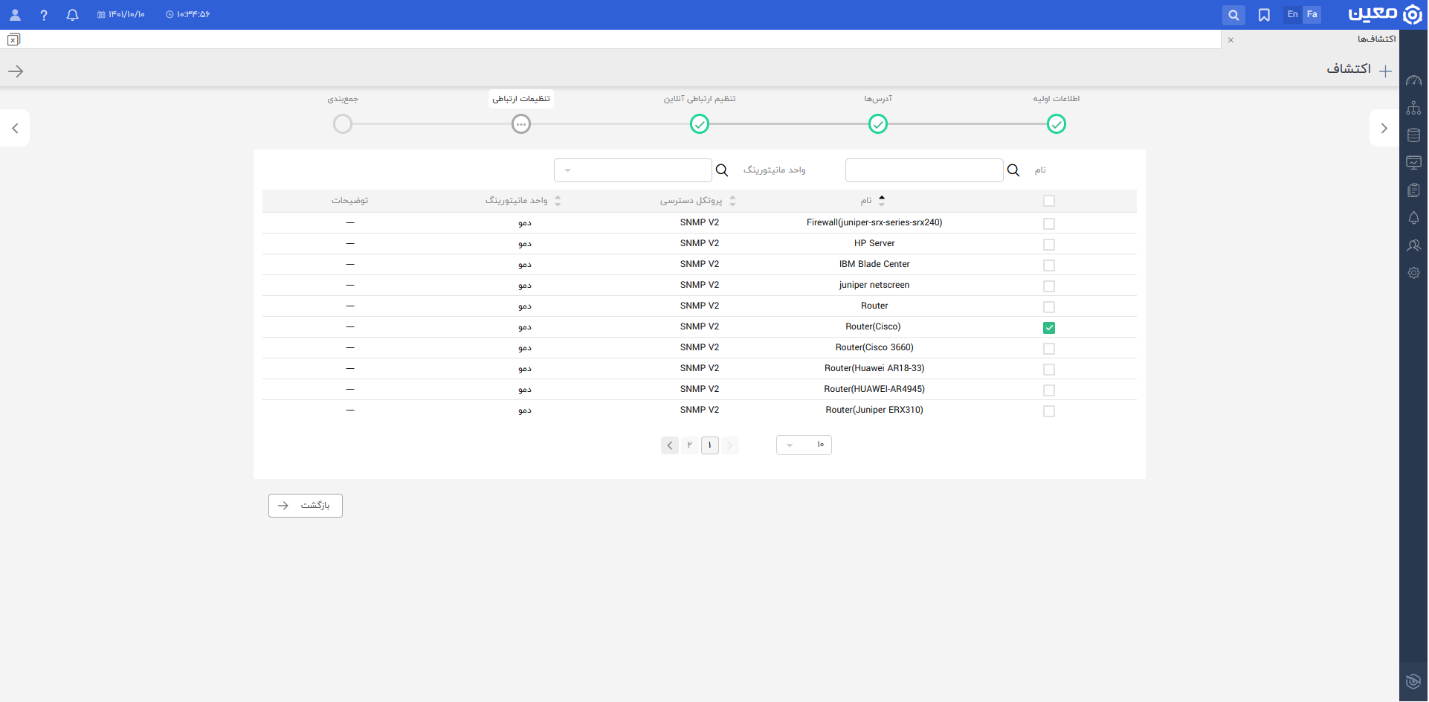This screenshot has height=702, width=1429.
Task: Close the اکتشاف‌ها tab with the X
Action: [x=1230, y=40]
